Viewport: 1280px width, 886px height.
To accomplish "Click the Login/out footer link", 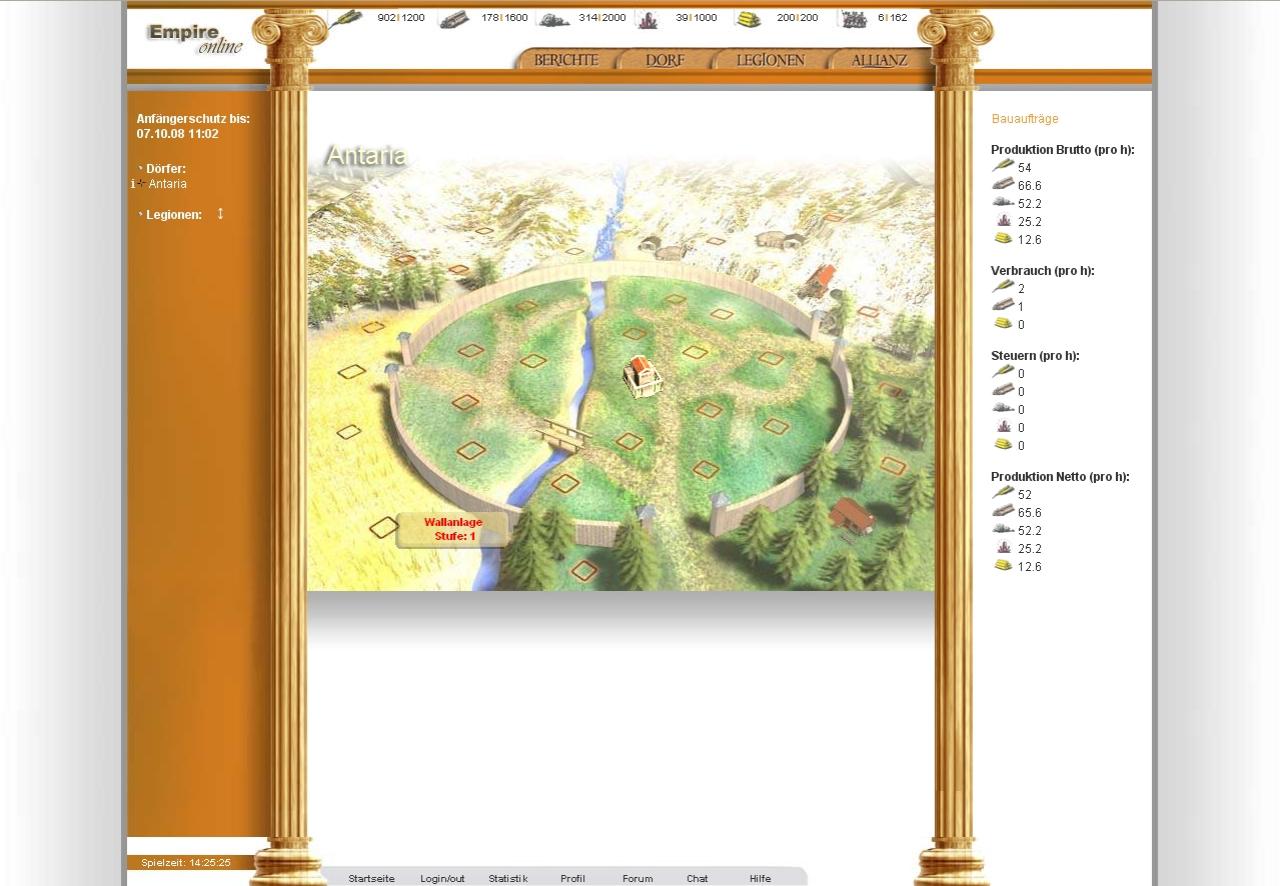I will [442, 879].
